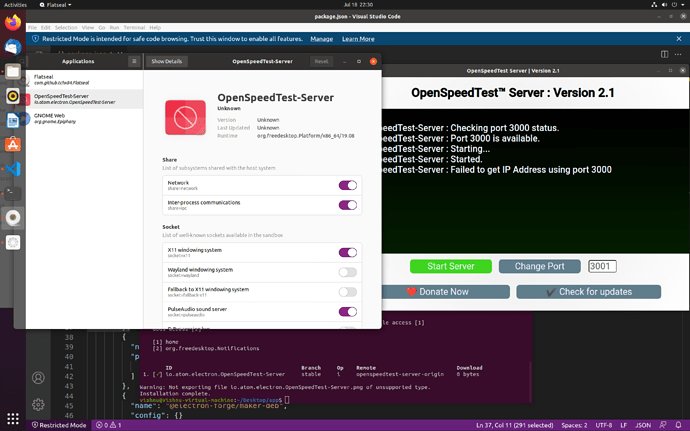690x431 pixels.
Task: Close the Flatseal window
Action: (373, 61)
